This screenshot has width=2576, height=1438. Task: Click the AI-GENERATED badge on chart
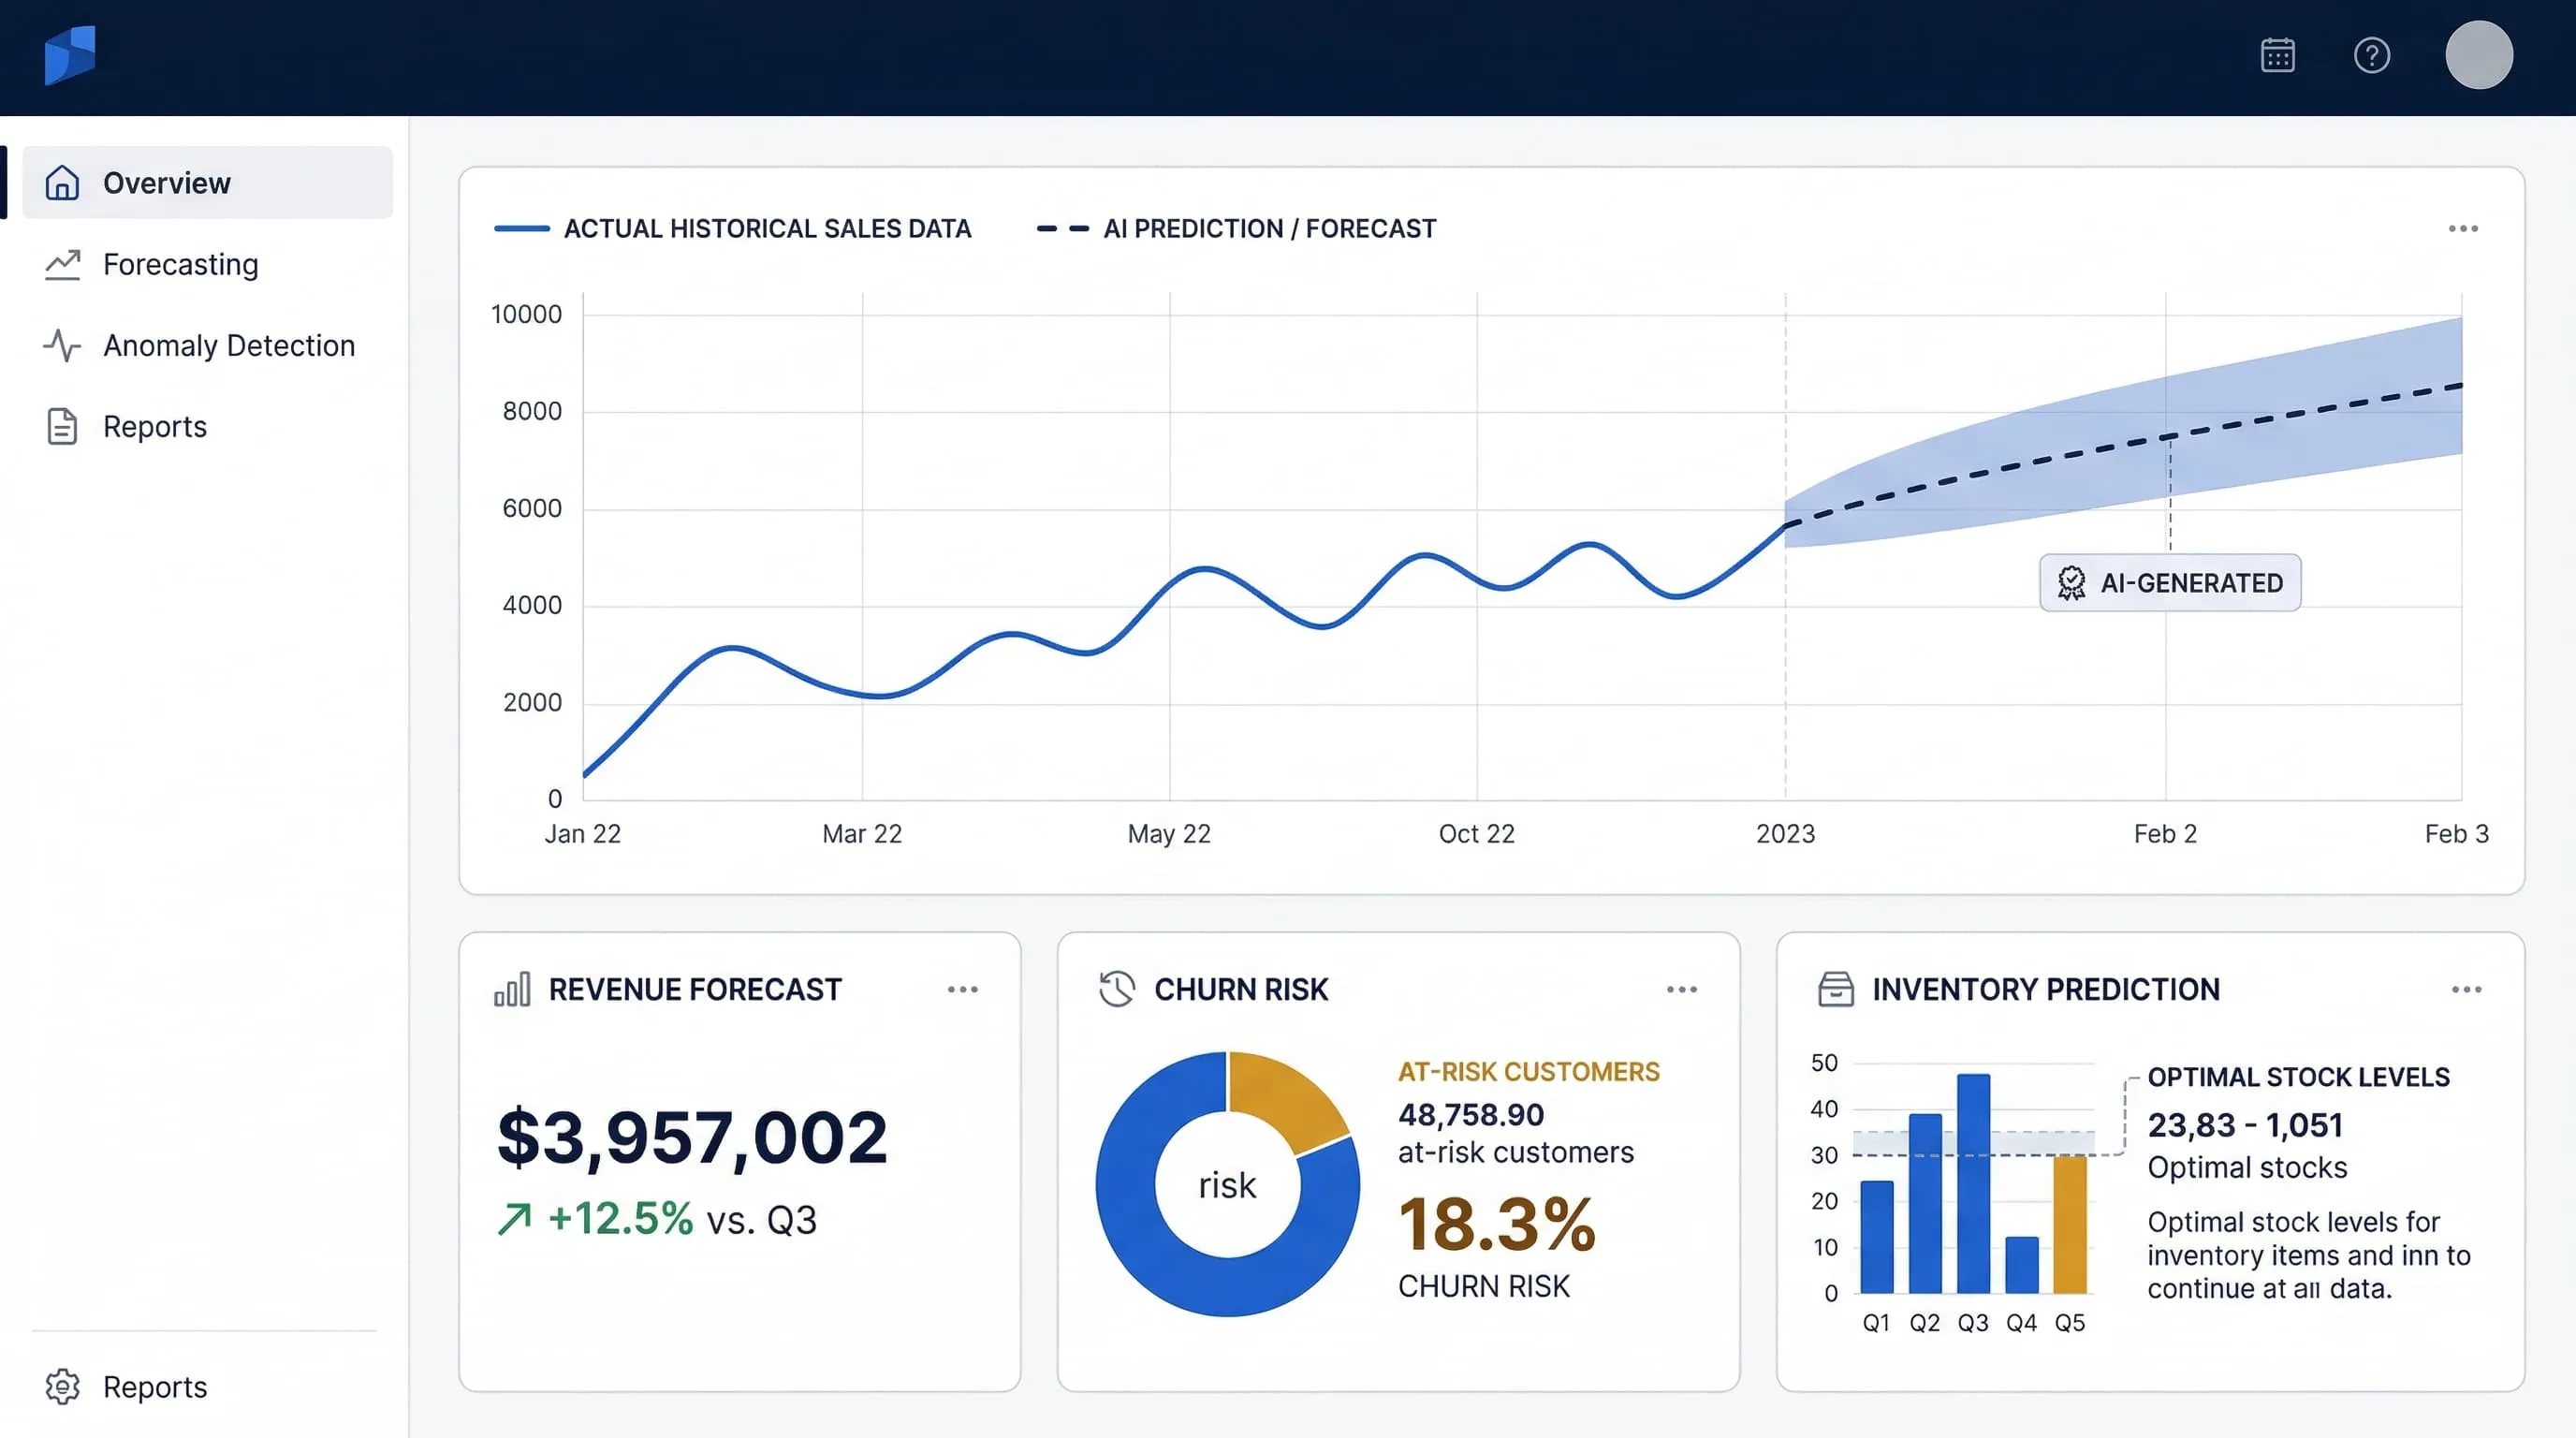pos(2170,582)
